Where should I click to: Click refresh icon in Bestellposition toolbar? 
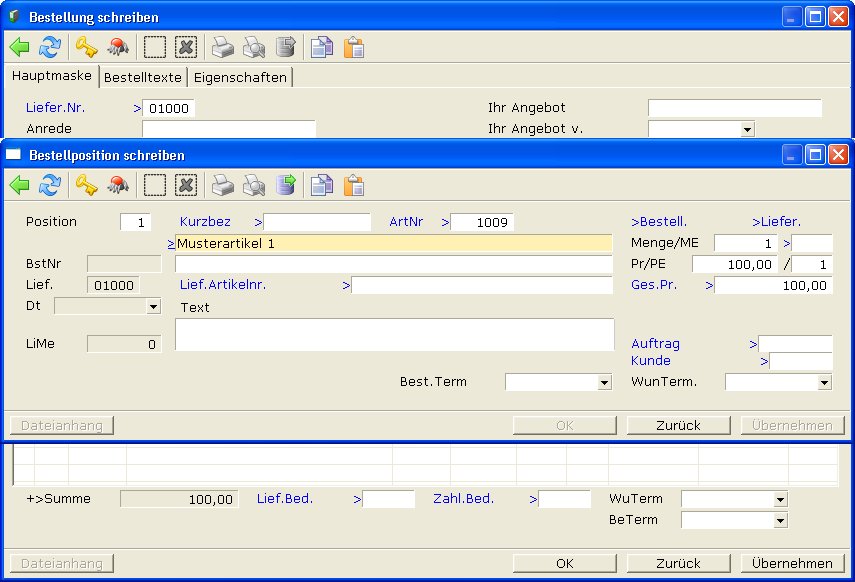click(x=50, y=185)
